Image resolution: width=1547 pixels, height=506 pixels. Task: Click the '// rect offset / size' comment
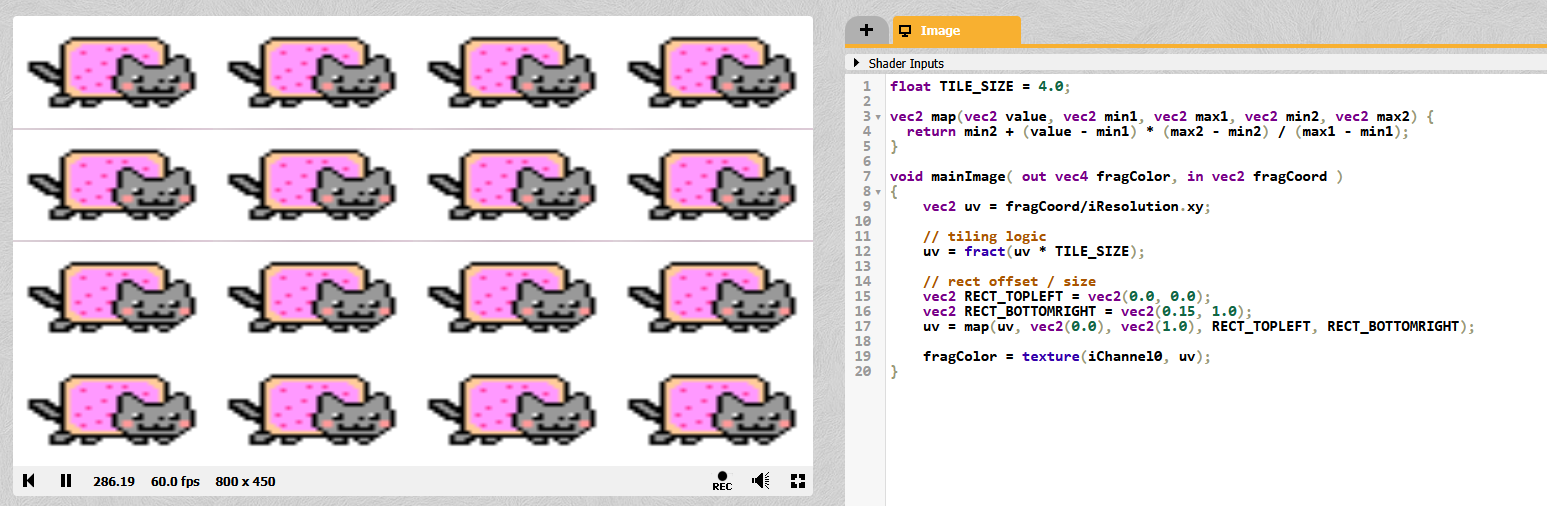tap(1009, 281)
